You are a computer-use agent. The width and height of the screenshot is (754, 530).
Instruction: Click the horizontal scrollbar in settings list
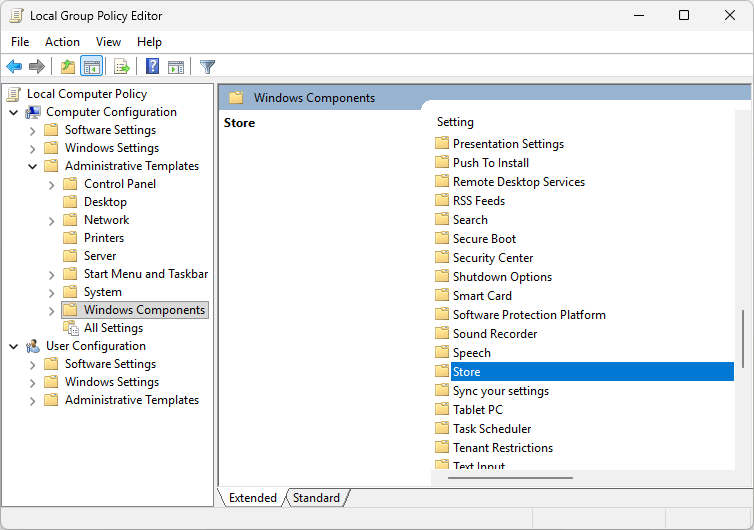(x=510, y=478)
